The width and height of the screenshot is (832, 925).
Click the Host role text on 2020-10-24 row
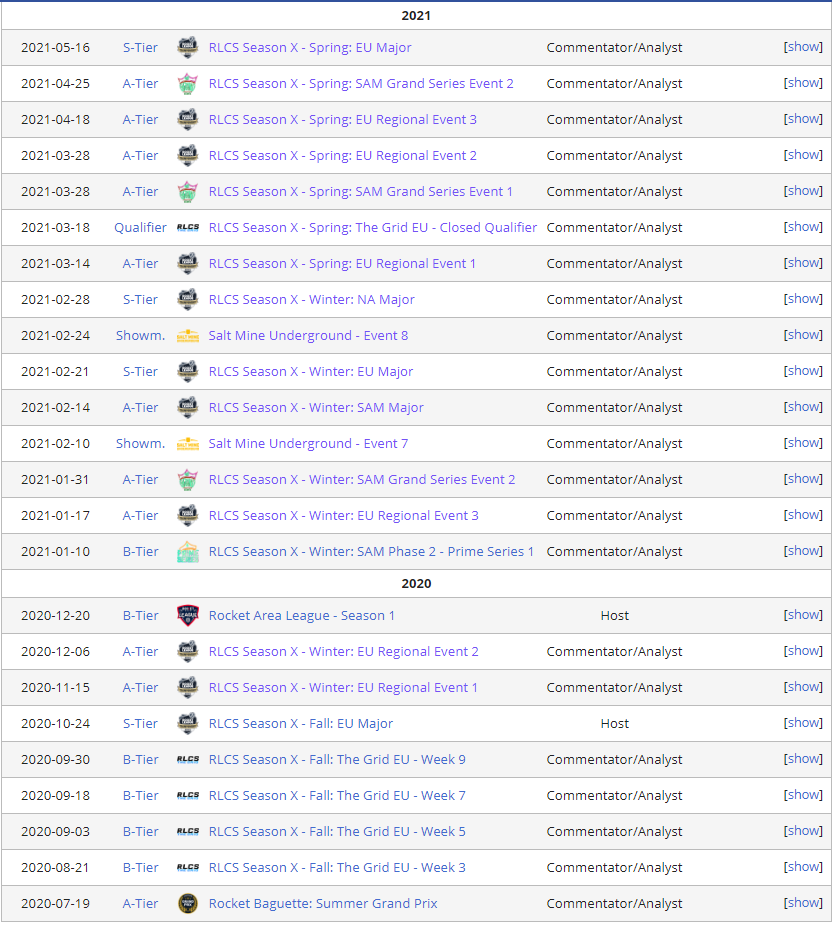(614, 724)
